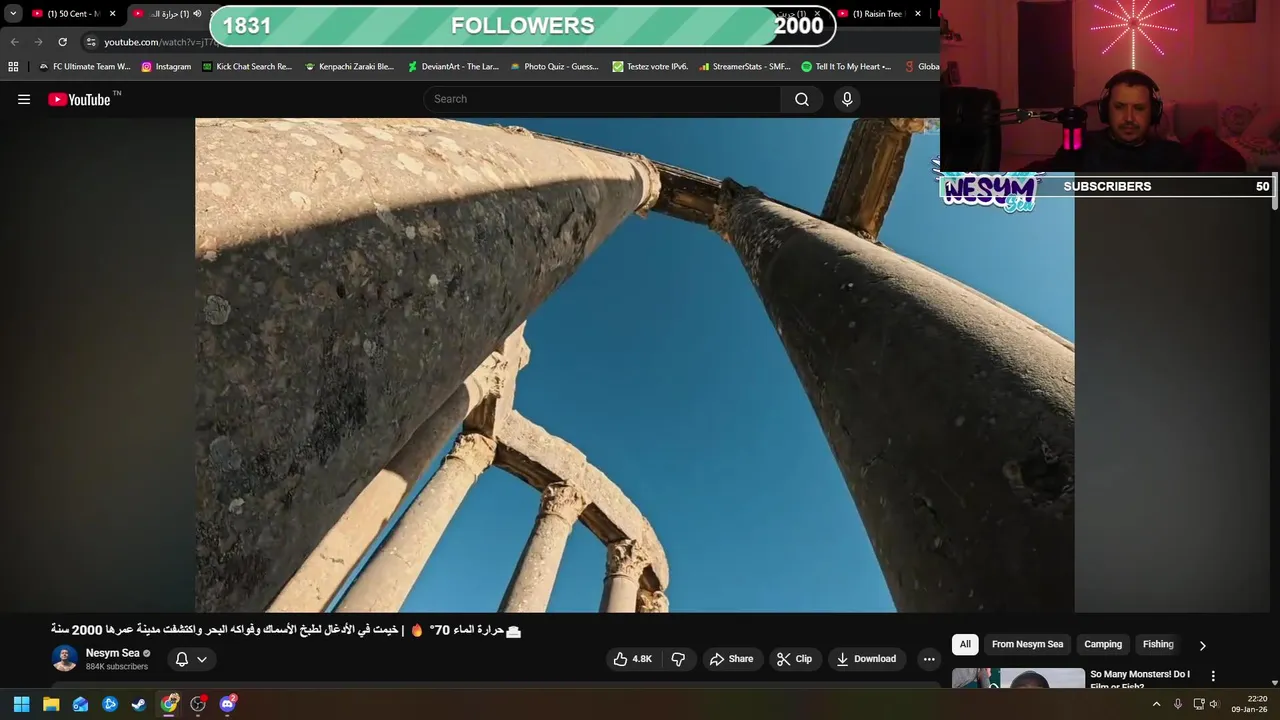Open Chrome from the taskbar
1280x720 pixels.
click(x=169, y=704)
